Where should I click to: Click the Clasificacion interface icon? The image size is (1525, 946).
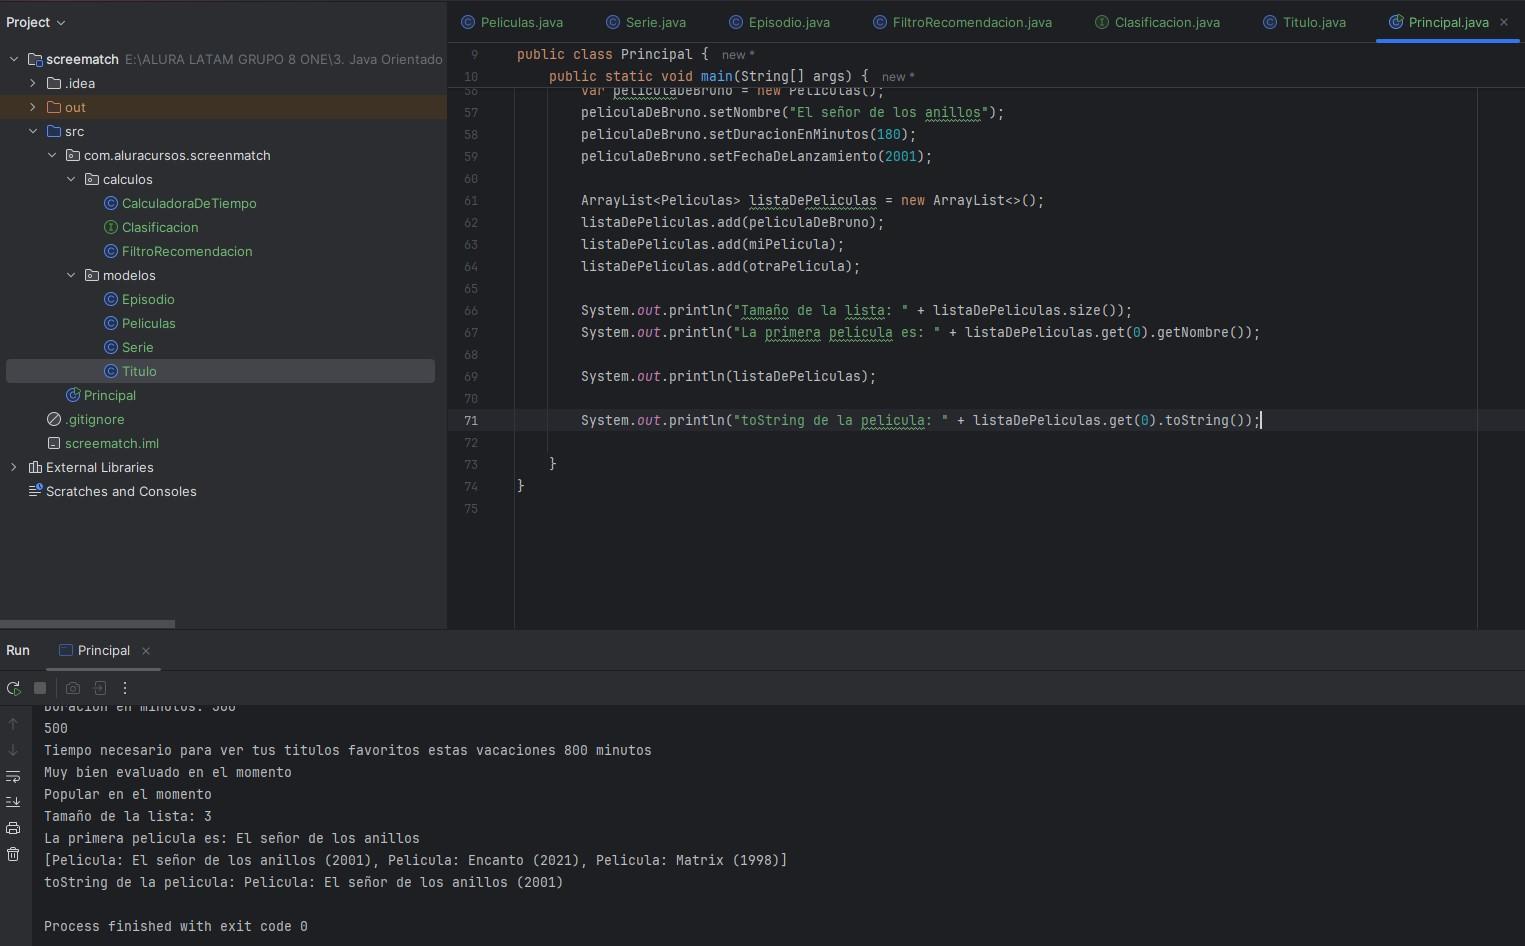pos(111,227)
